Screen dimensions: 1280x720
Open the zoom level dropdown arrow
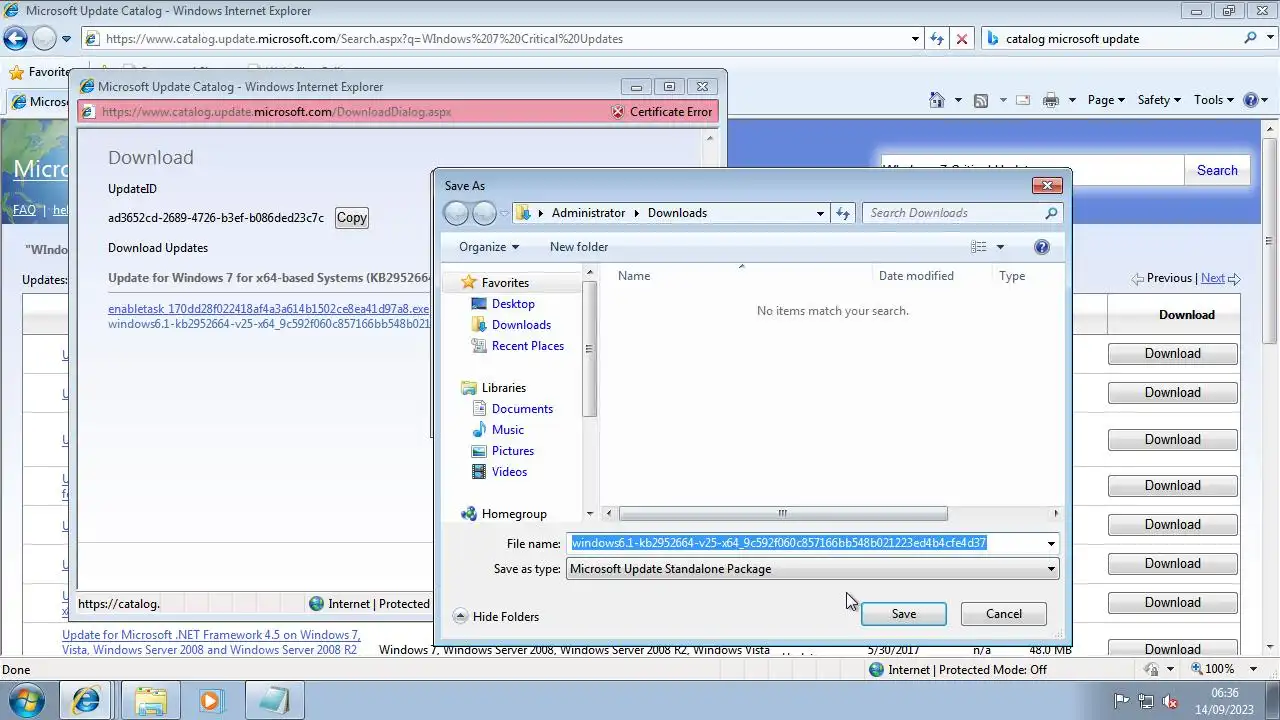tap(1255, 669)
